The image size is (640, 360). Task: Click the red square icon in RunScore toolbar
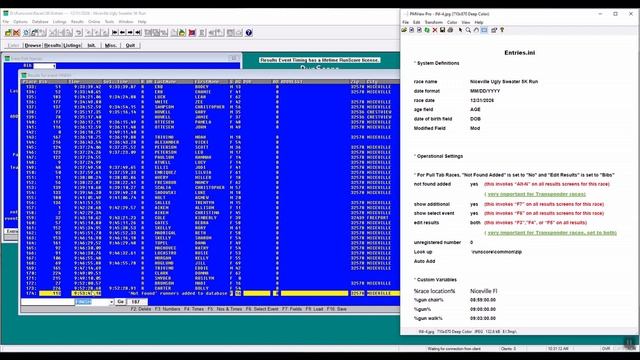(x=192, y=33)
